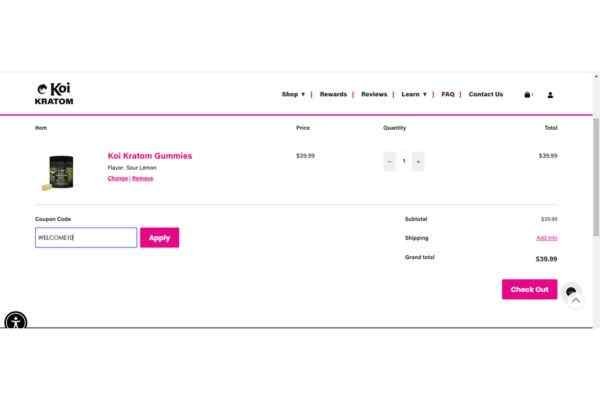600x400 pixels.
Task: Open the chat bubble icon
Action: click(571, 291)
